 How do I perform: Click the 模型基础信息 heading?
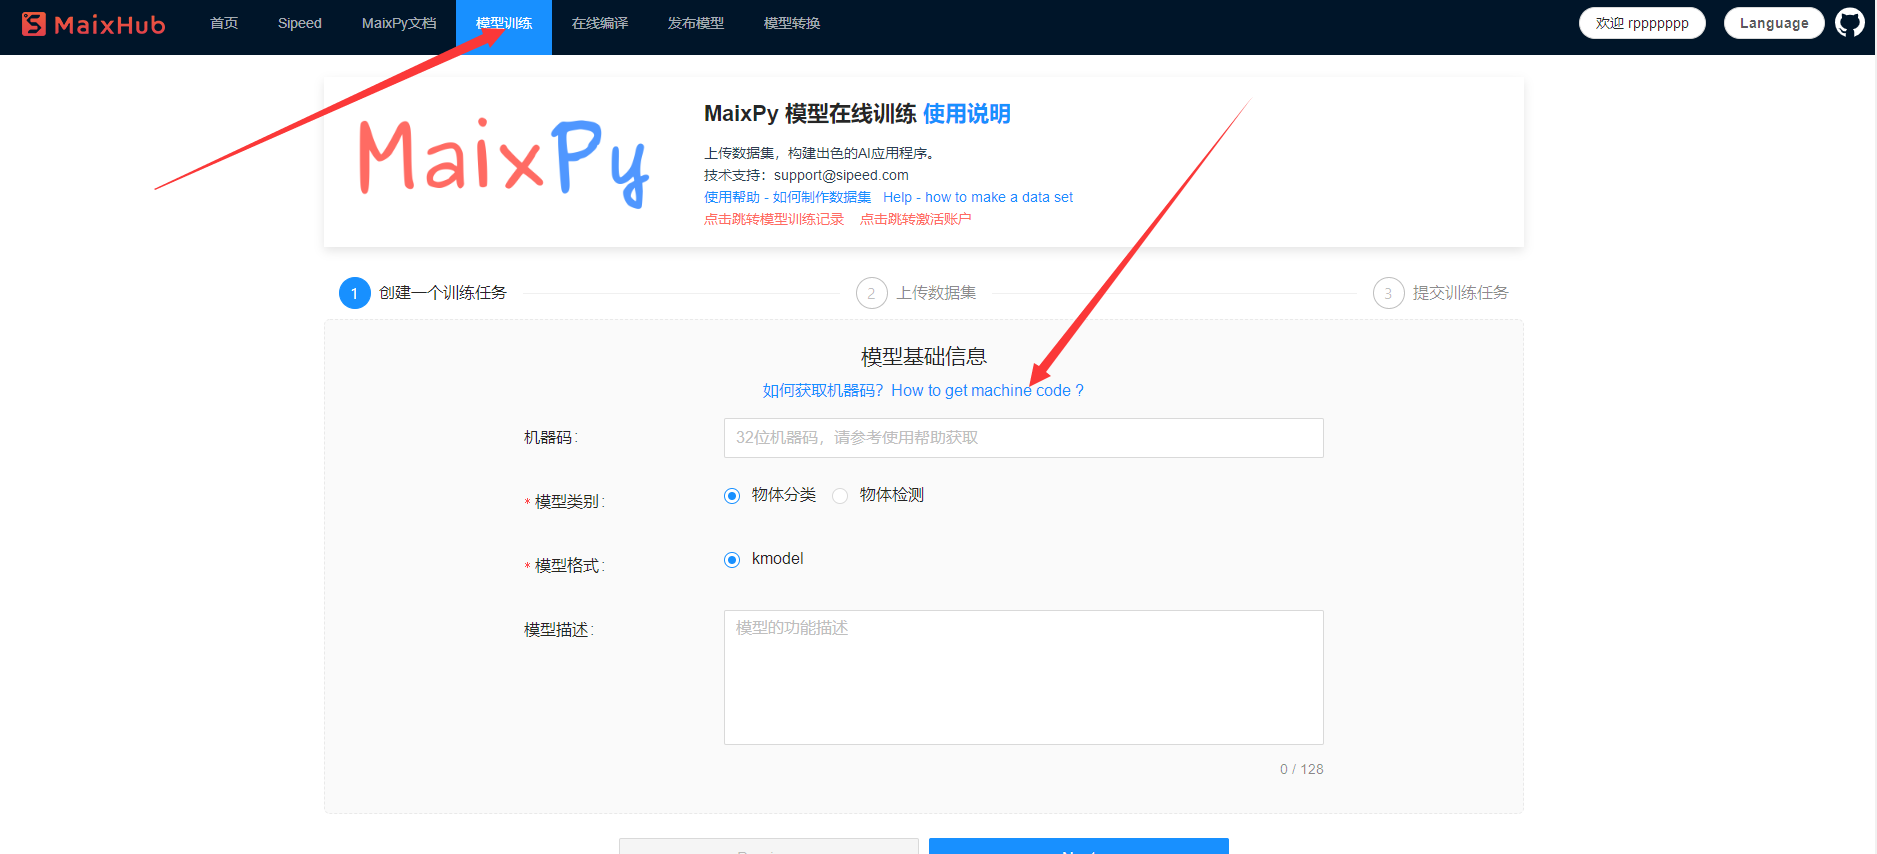pos(924,357)
